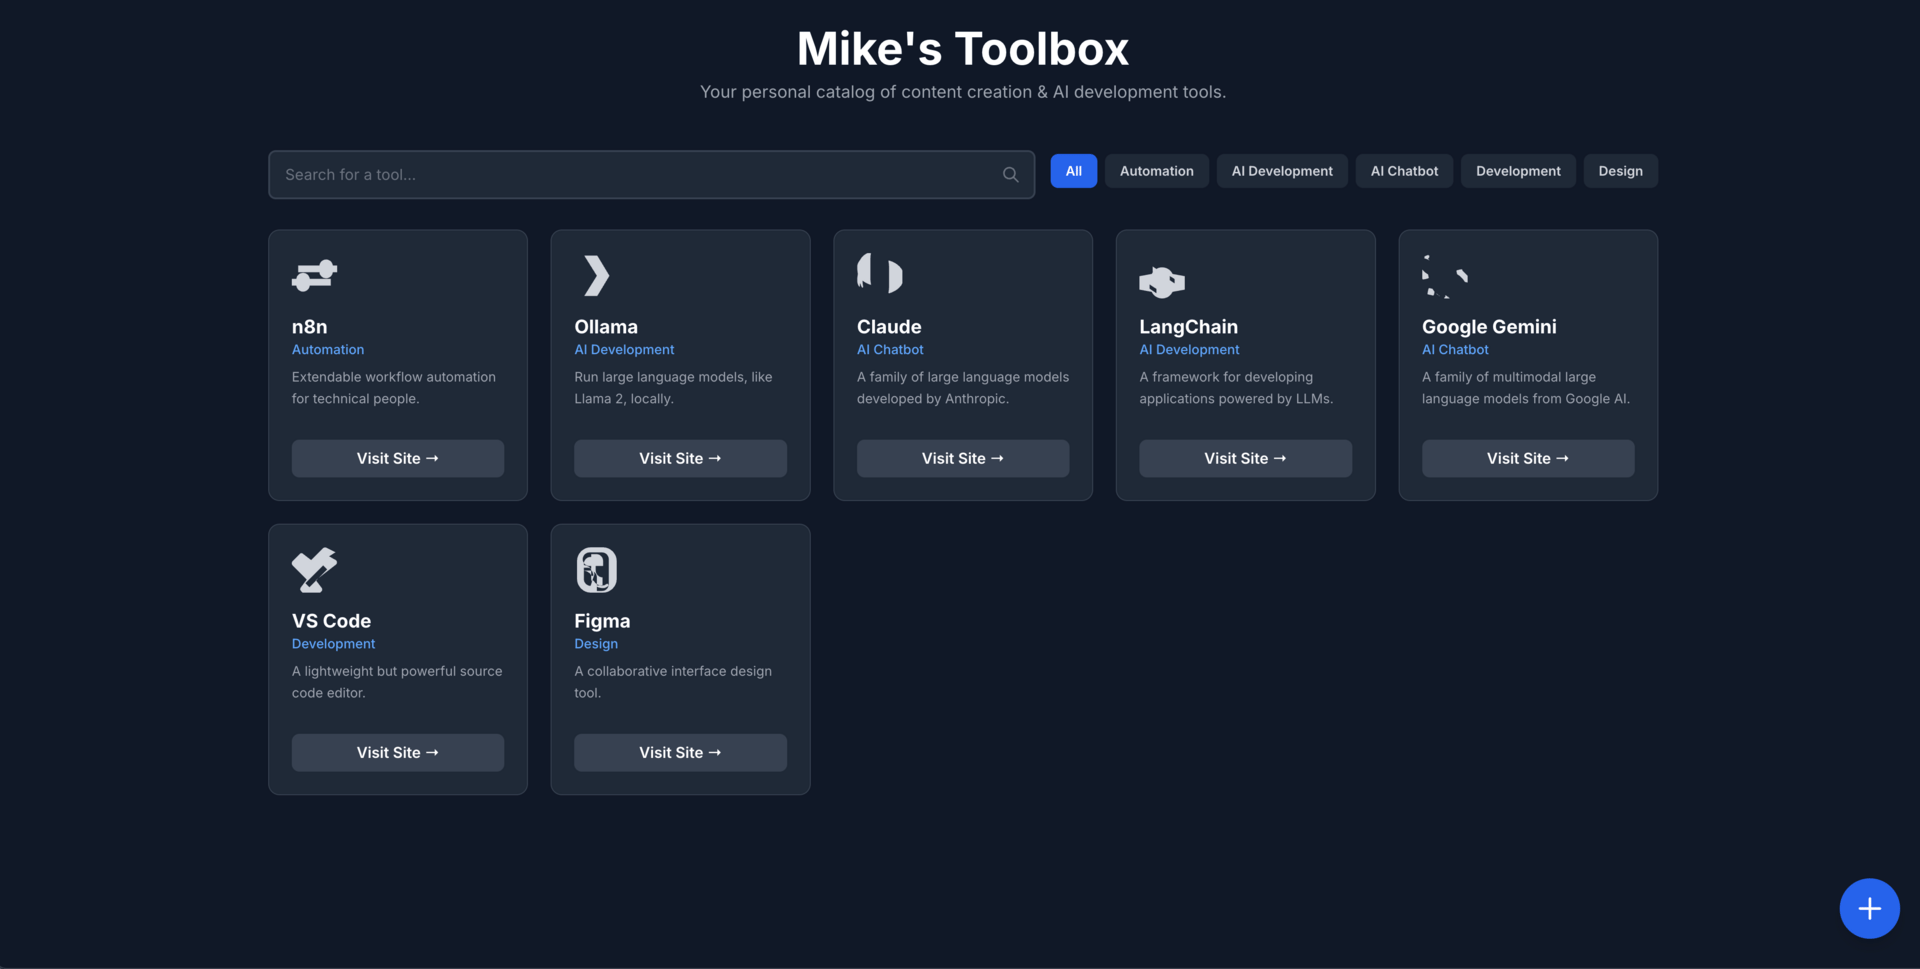Click the Mike's Toolbox heading
The width and height of the screenshot is (1920, 969).
963,49
